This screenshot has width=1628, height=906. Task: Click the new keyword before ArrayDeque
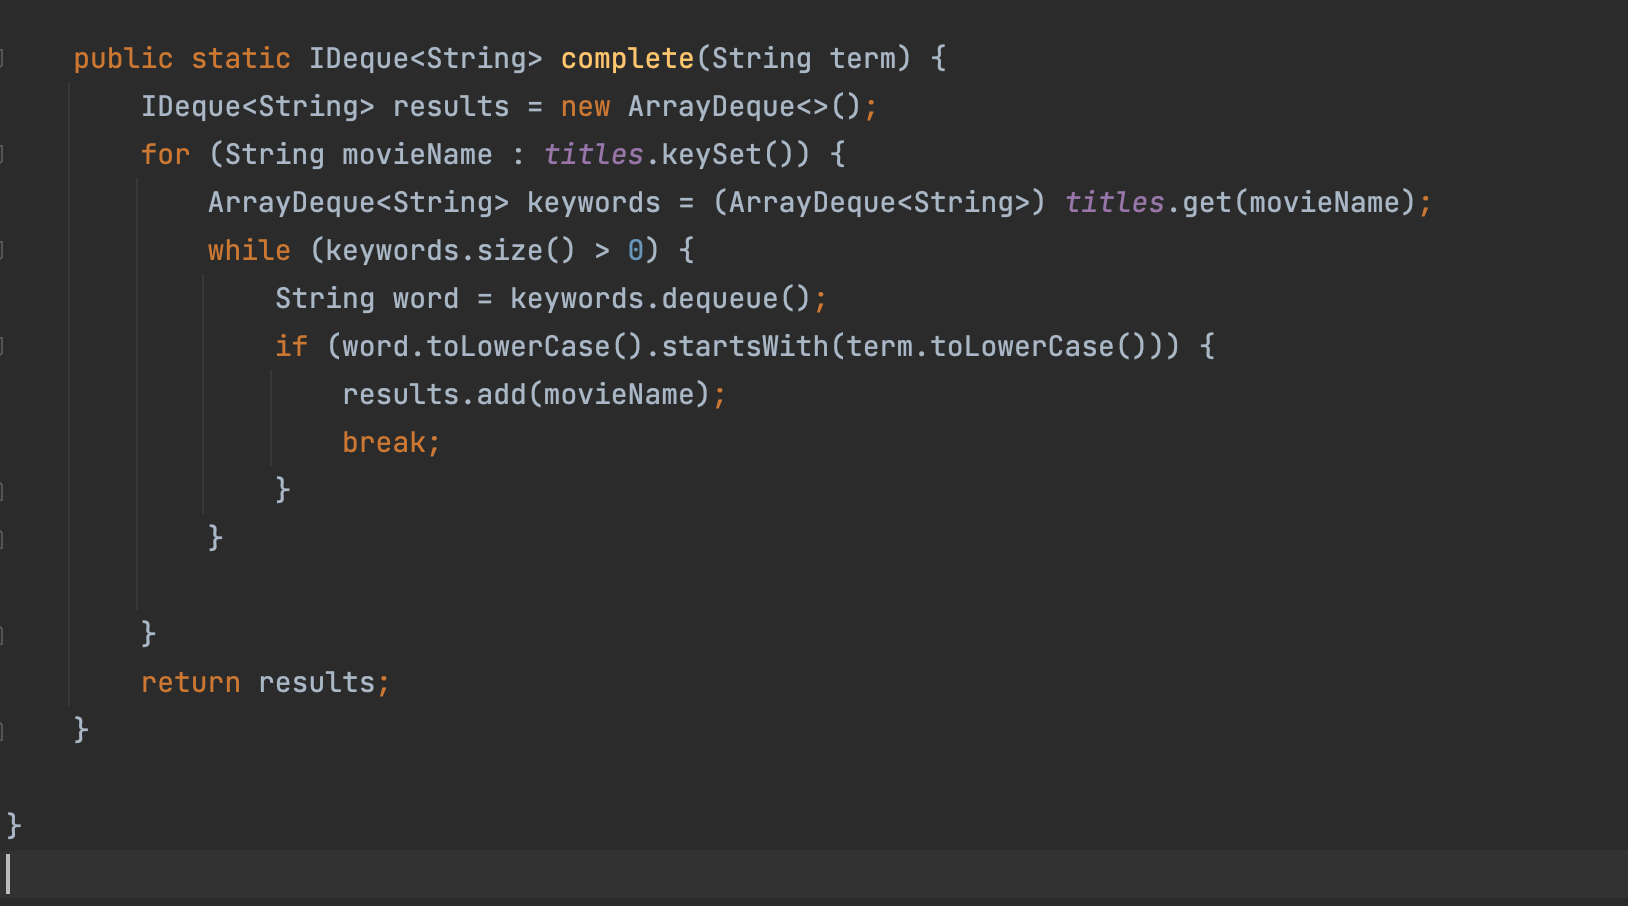click(x=585, y=107)
